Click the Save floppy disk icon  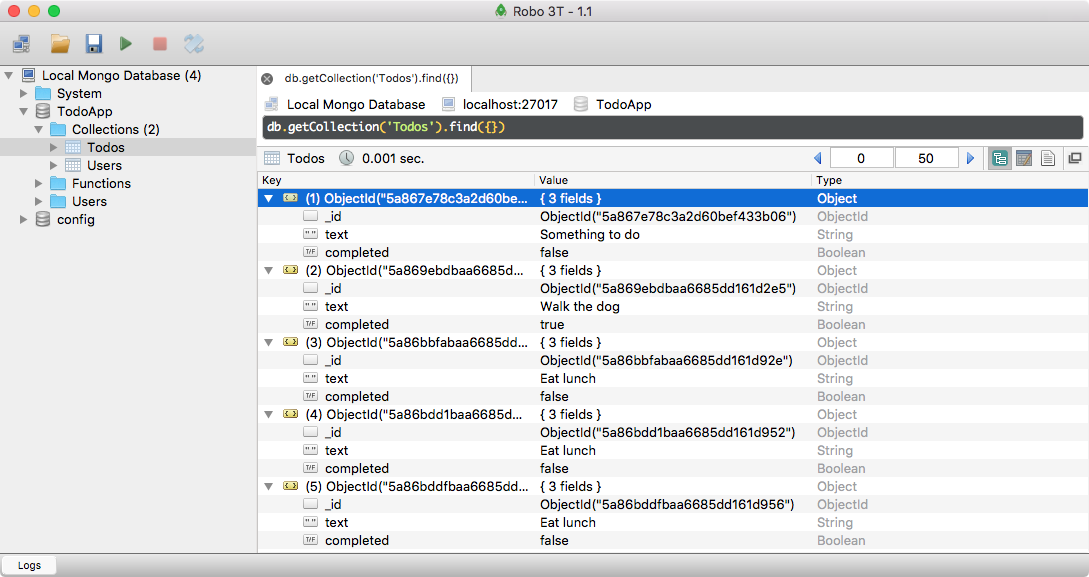94,43
